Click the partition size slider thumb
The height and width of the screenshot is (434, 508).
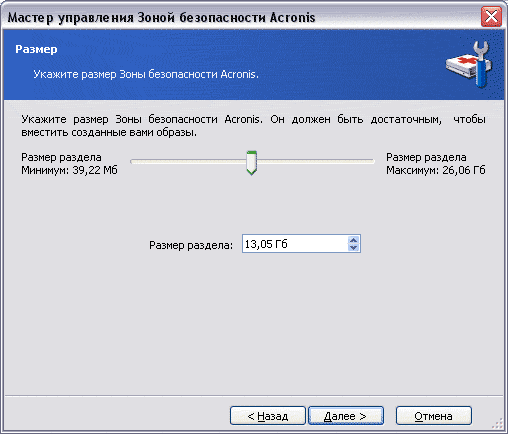(x=252, y=163)
